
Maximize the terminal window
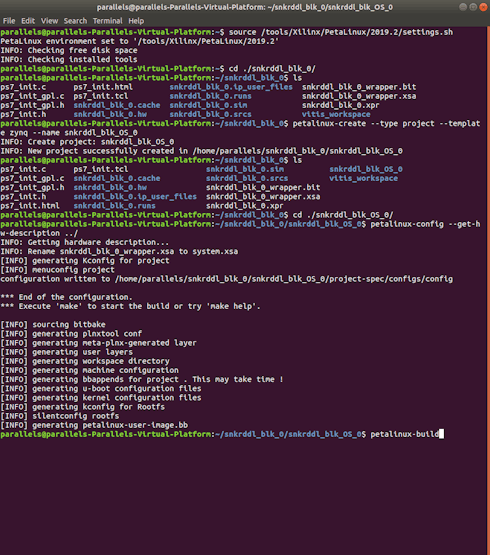tap(473, 7)
